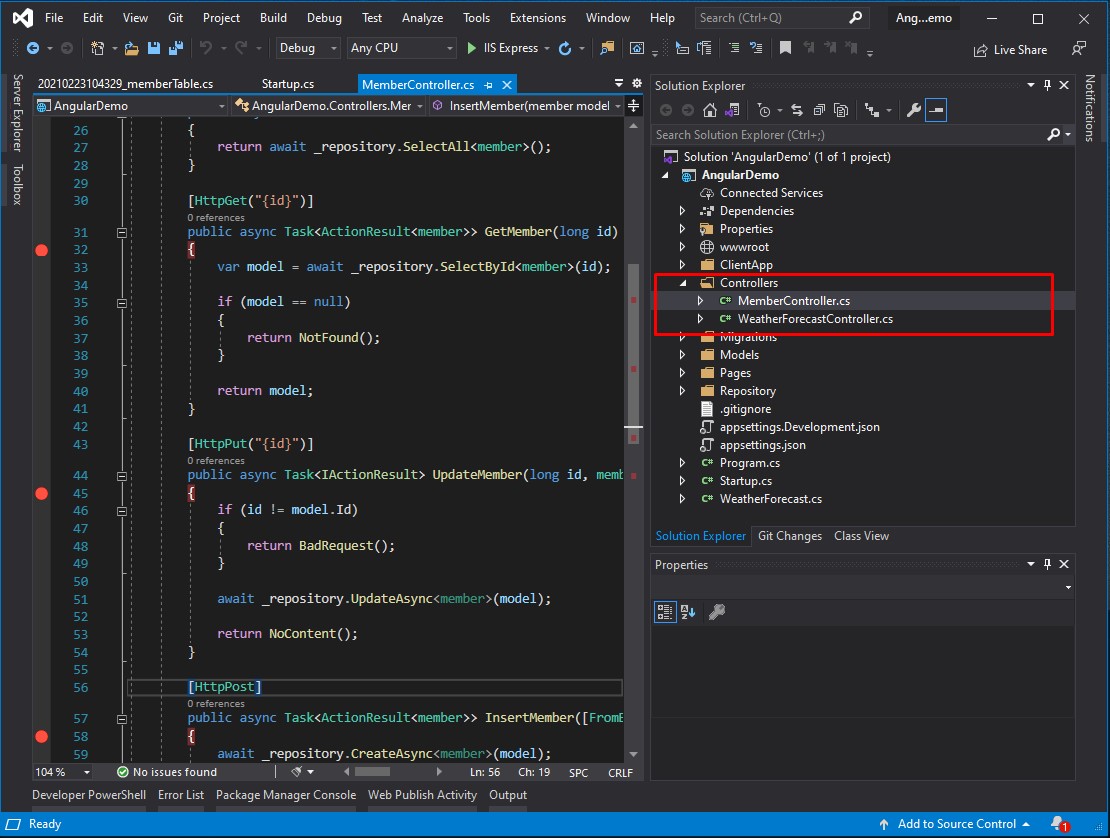Click the Alphabetical sort icon in Properties
Image resolution: width=1110 pixels, height=838 pixels.
688,612
